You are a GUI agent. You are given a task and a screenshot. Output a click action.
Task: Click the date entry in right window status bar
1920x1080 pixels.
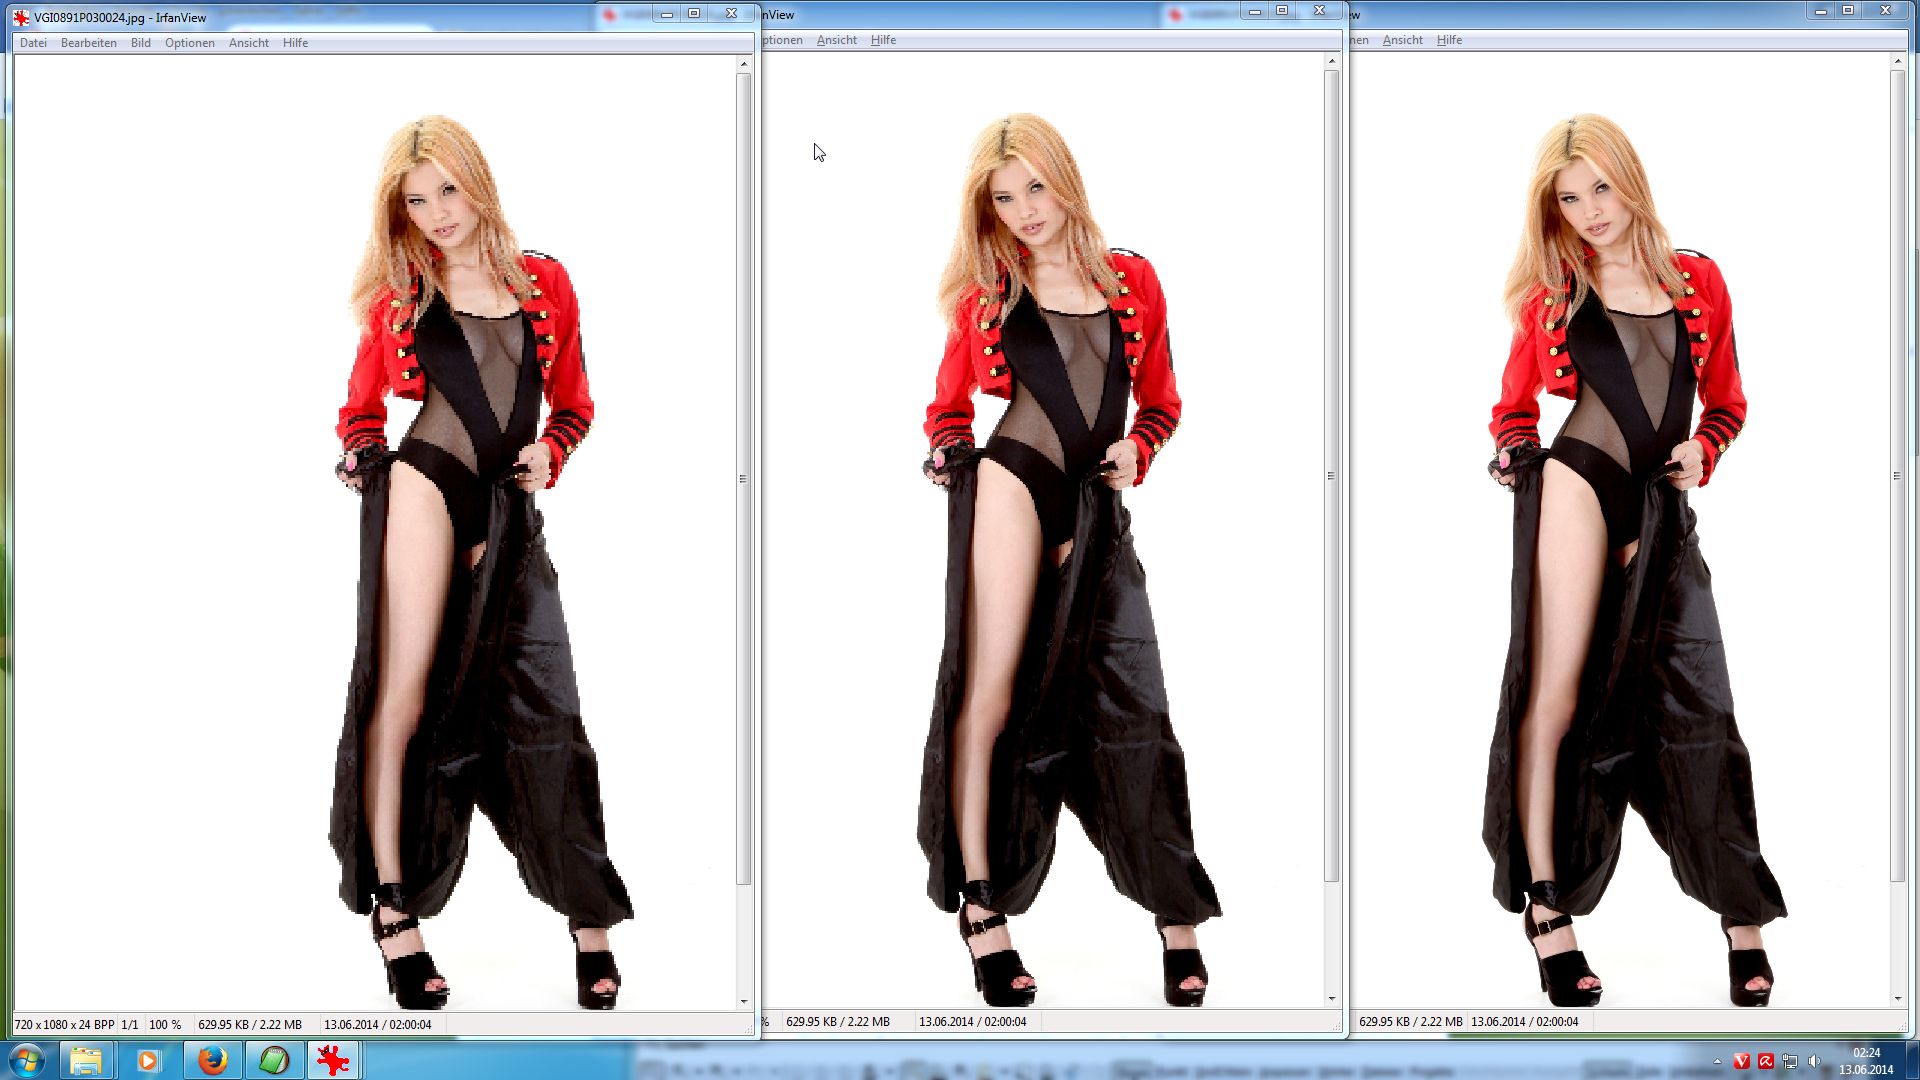point(1525,1022)
